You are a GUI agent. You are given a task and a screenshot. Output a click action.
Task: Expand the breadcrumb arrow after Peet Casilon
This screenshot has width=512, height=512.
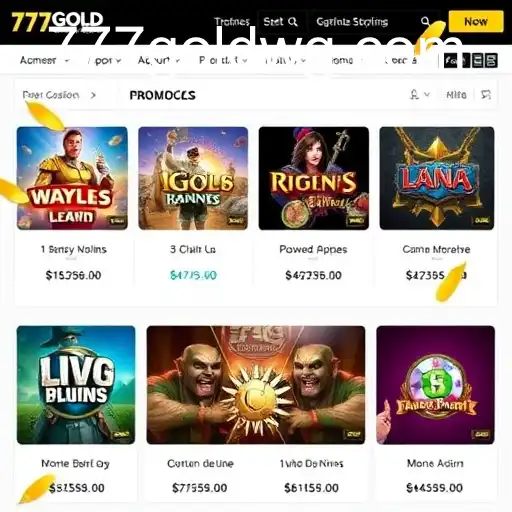click(93, 95)
